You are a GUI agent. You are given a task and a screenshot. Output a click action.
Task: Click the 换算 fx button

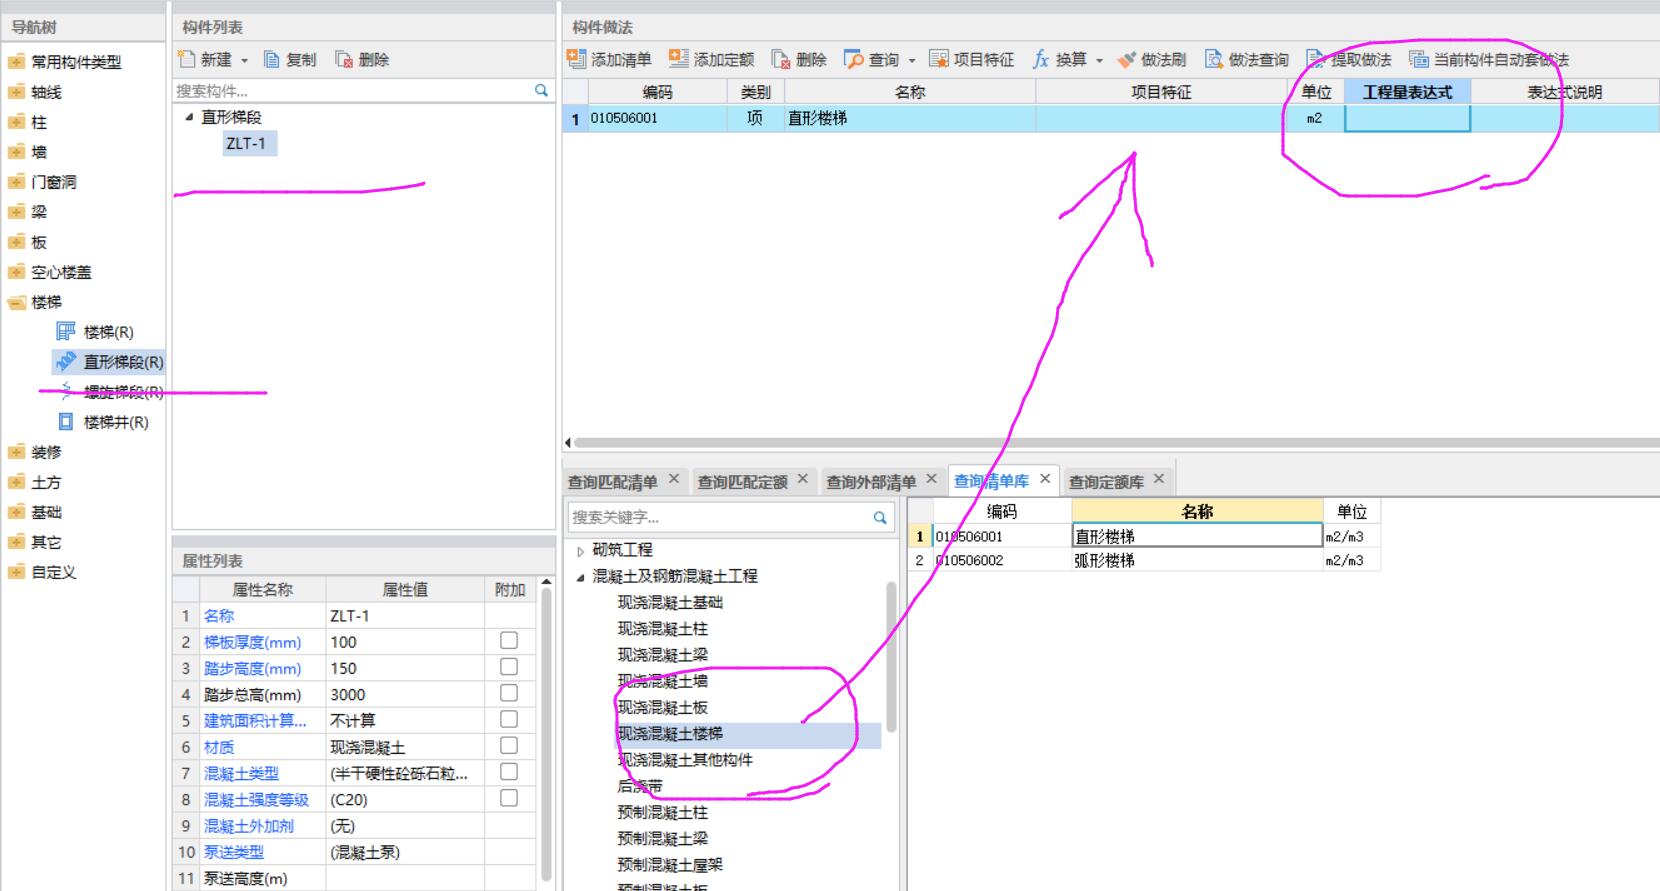click(1060, 60)
